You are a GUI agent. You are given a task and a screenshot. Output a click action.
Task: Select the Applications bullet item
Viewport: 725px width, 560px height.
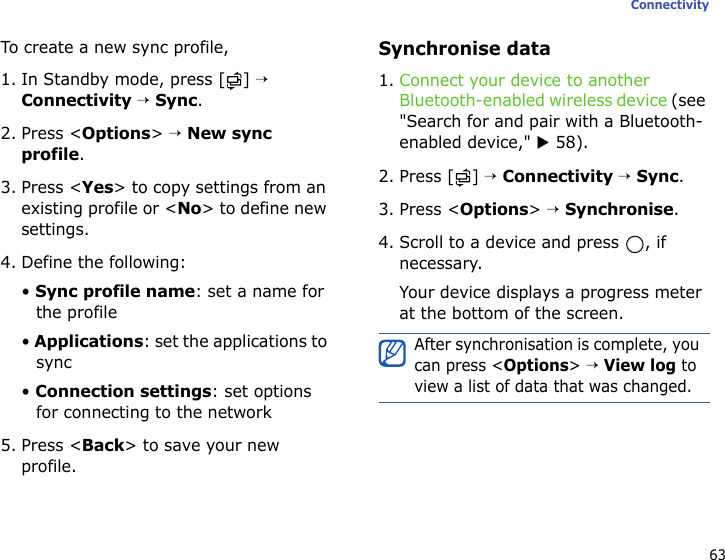174,352
